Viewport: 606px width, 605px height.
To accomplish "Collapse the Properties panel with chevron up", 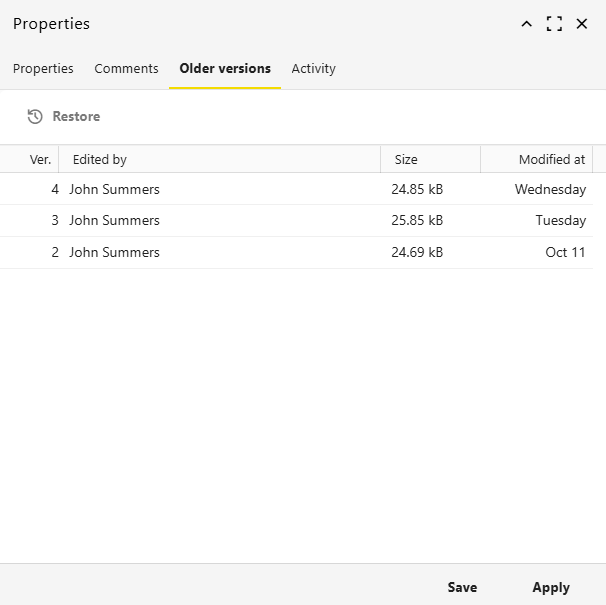I will pyautogui.click(x=526, y=24).
